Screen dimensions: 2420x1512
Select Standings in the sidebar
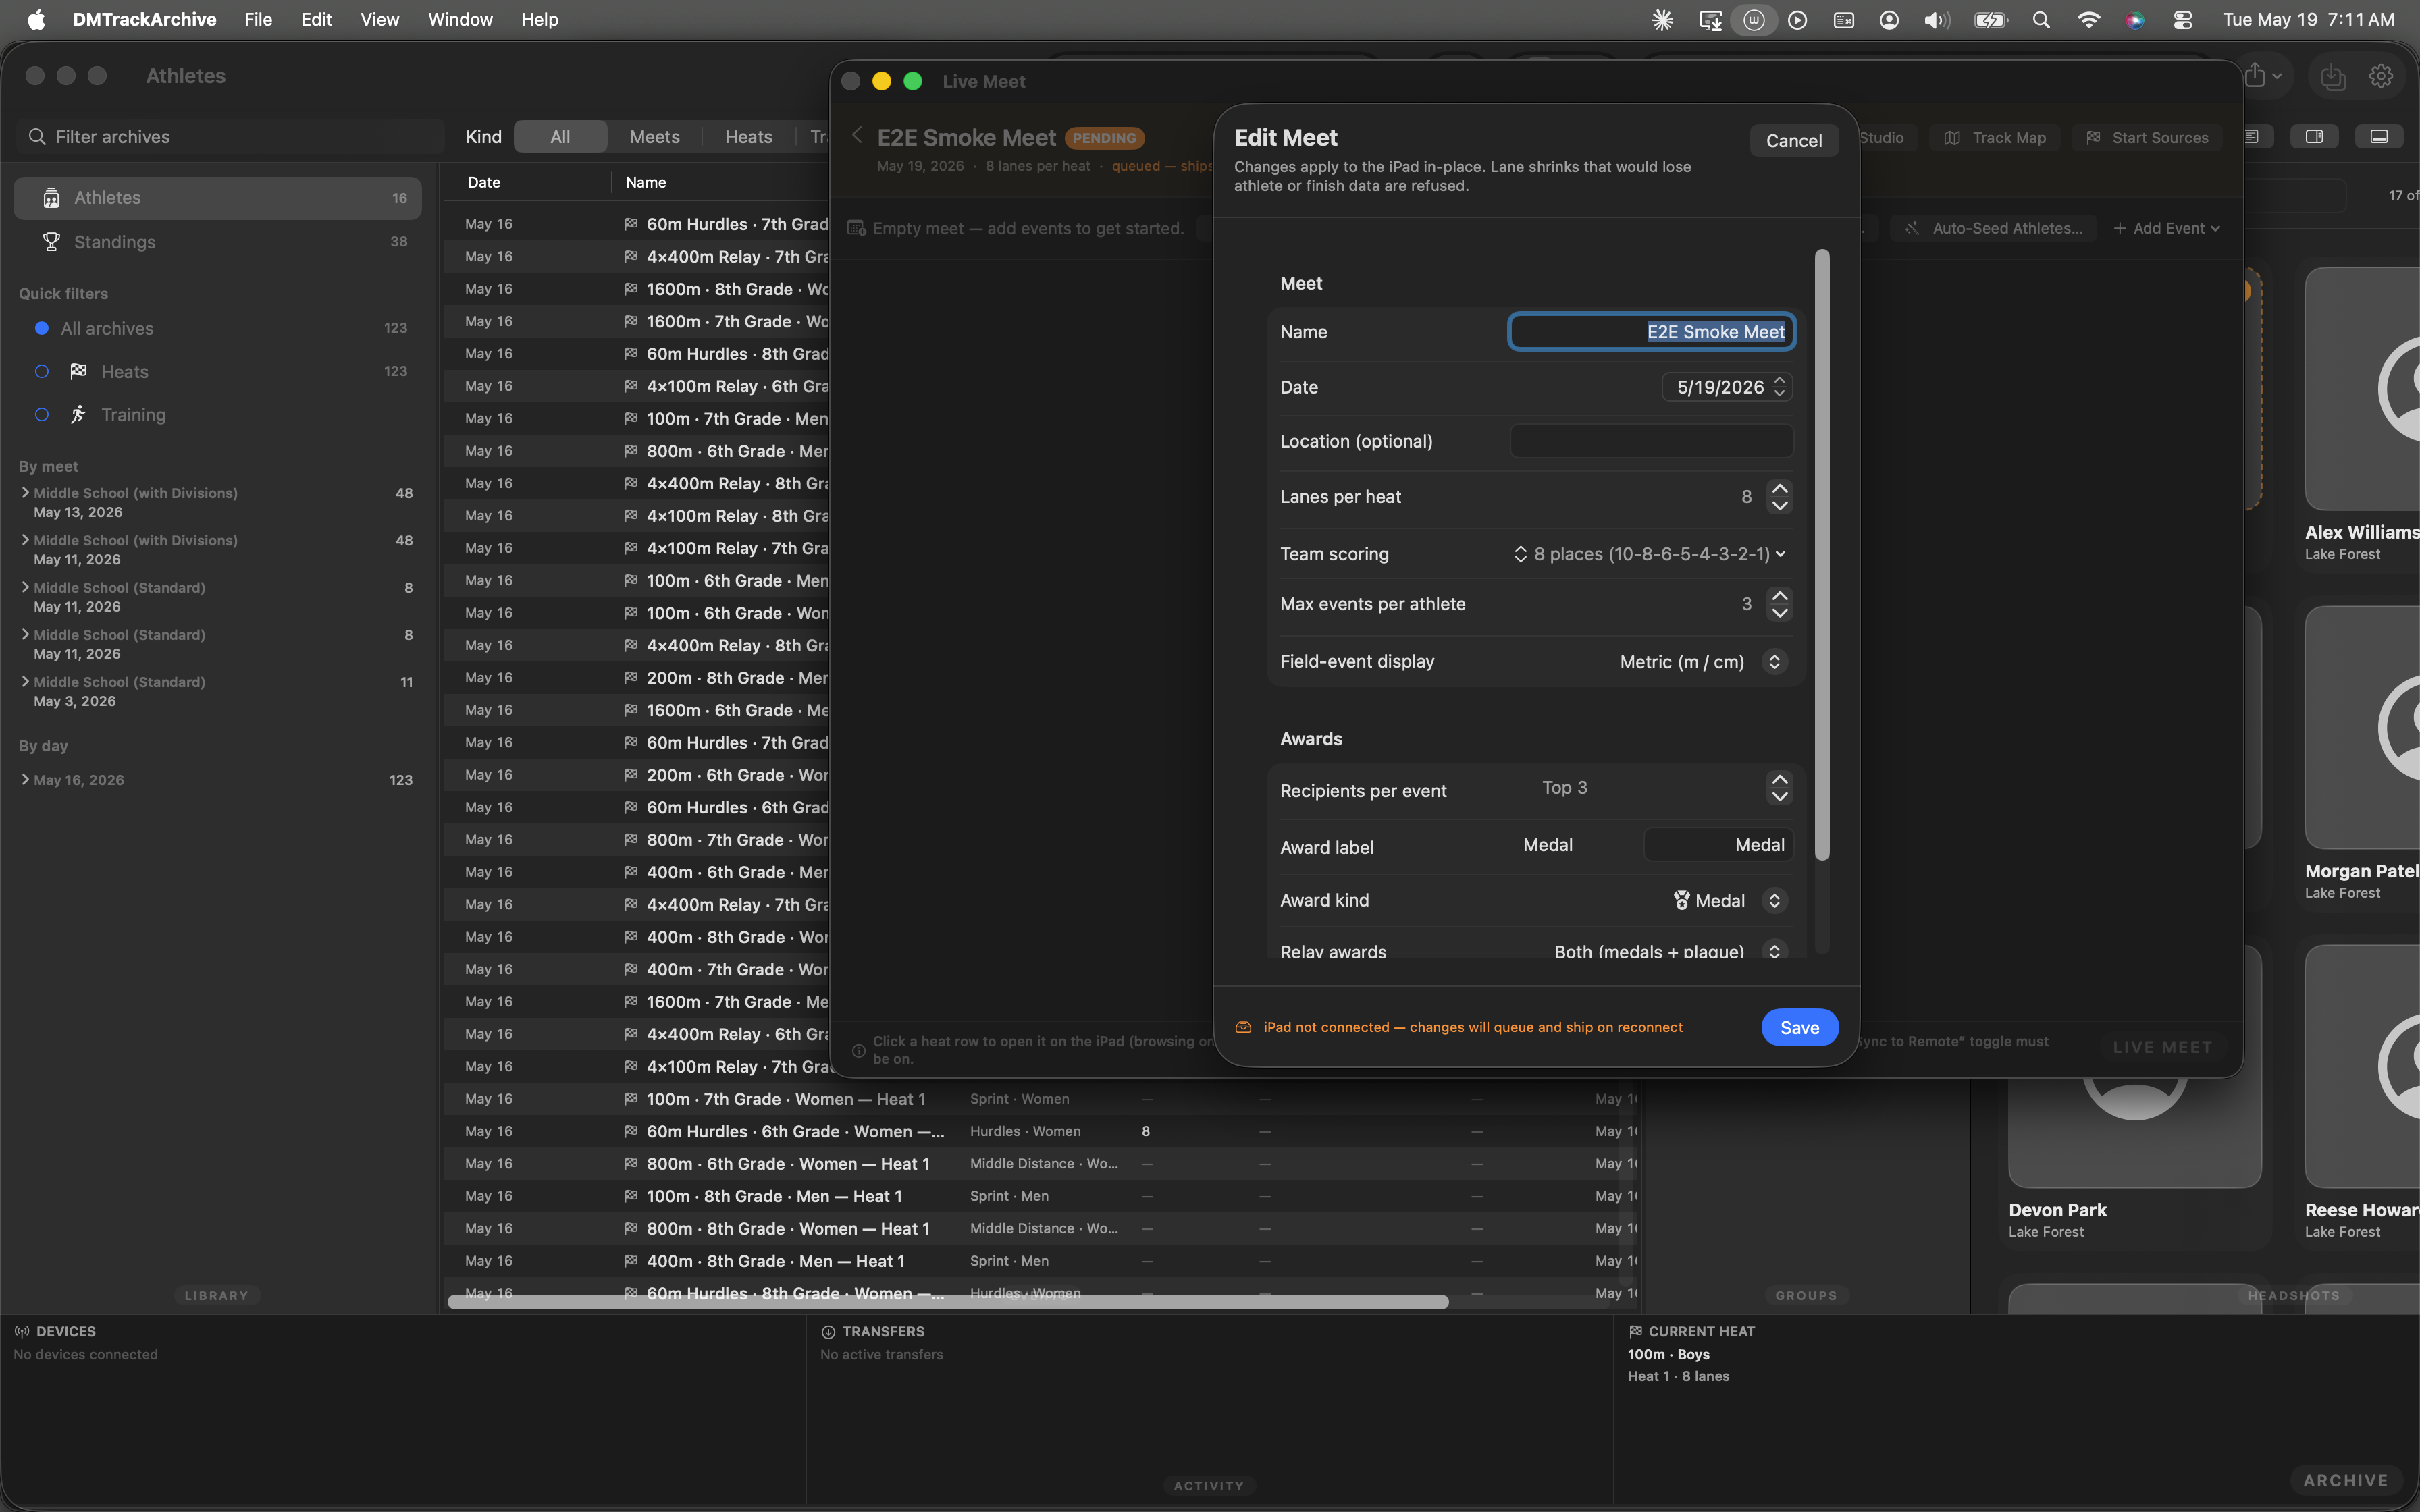click(x=217, y=242)
